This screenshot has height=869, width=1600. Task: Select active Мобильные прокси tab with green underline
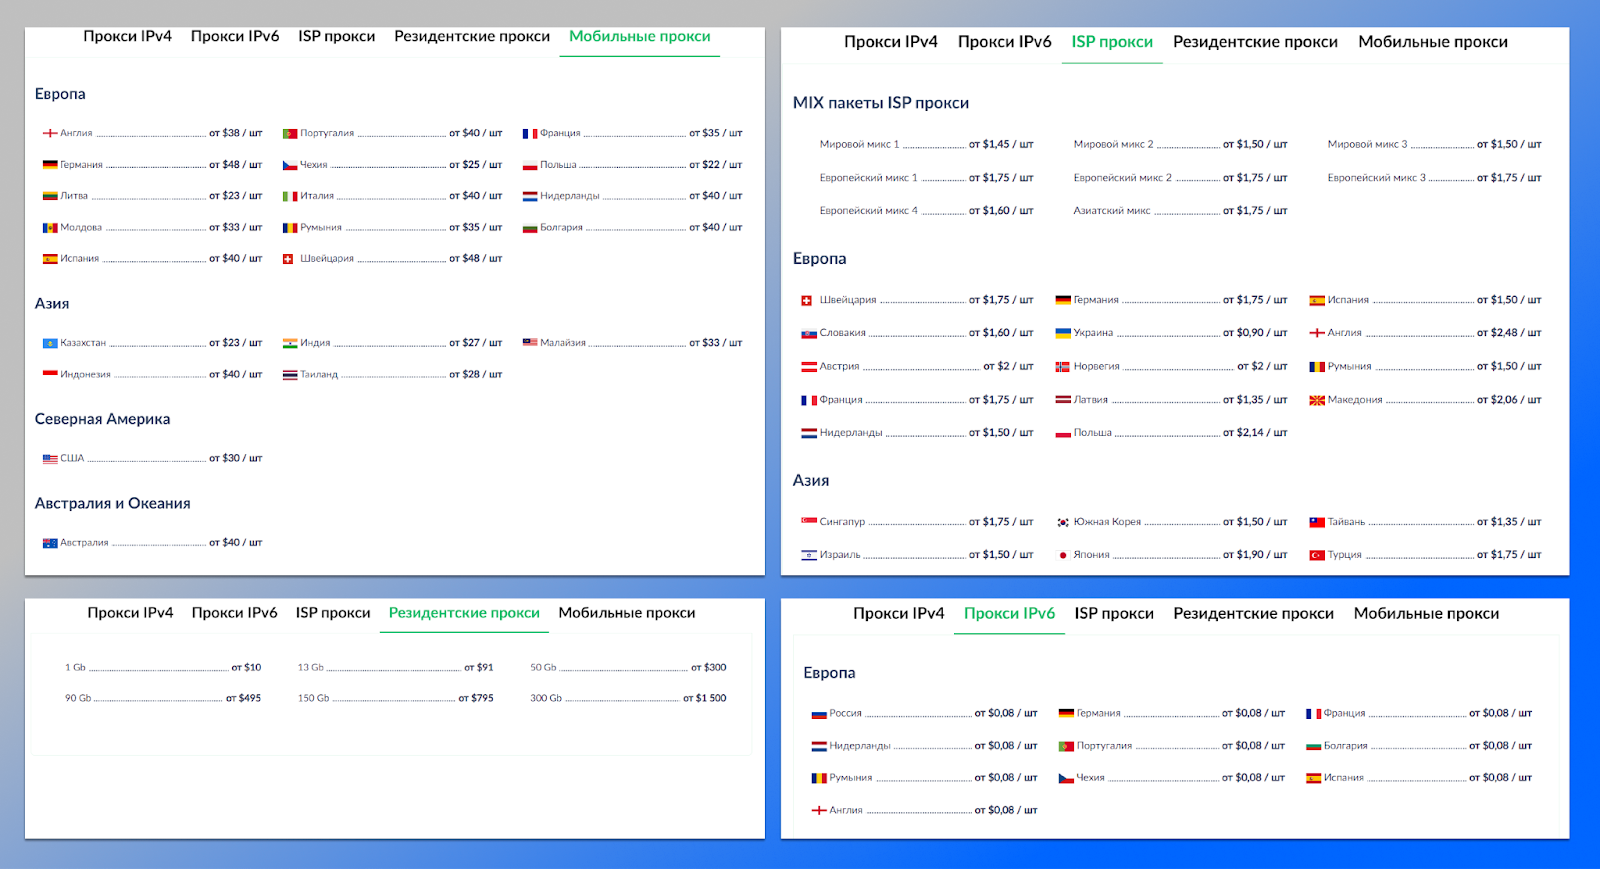pos(640,36)
